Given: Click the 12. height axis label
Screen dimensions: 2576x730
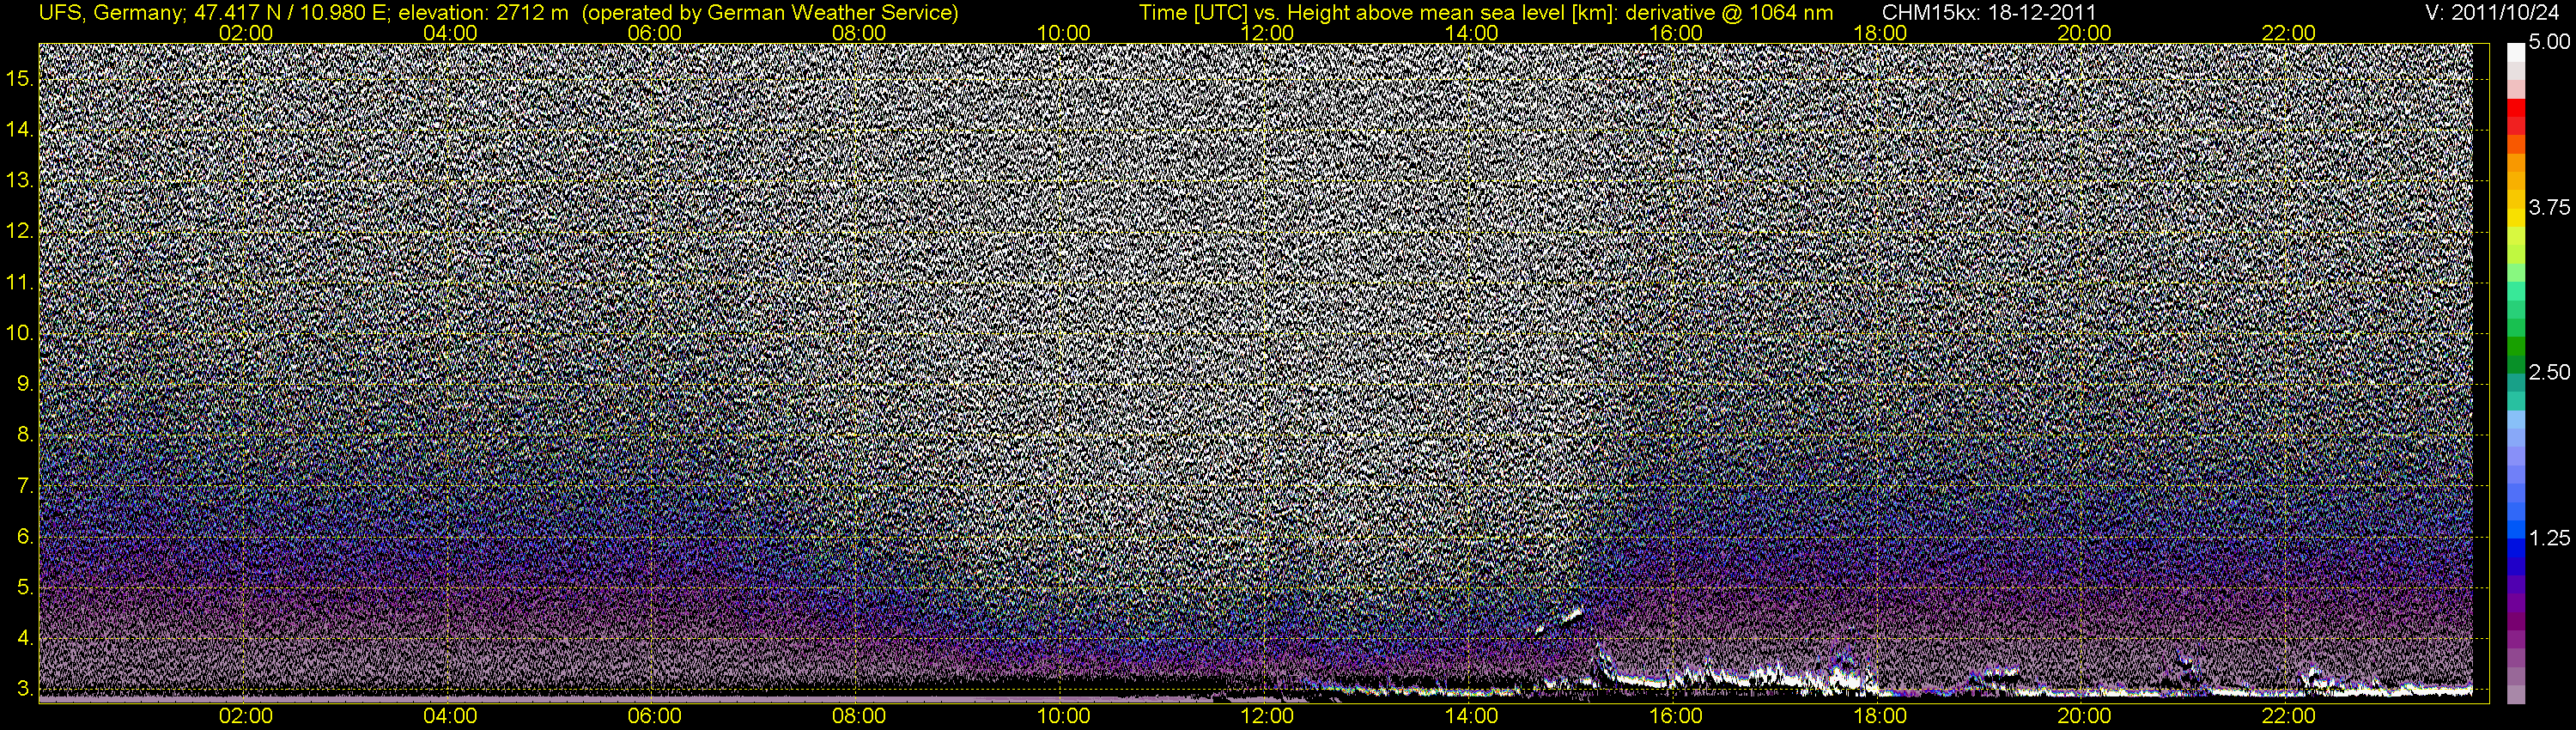Looking at the screenshot, I should 20,231.
